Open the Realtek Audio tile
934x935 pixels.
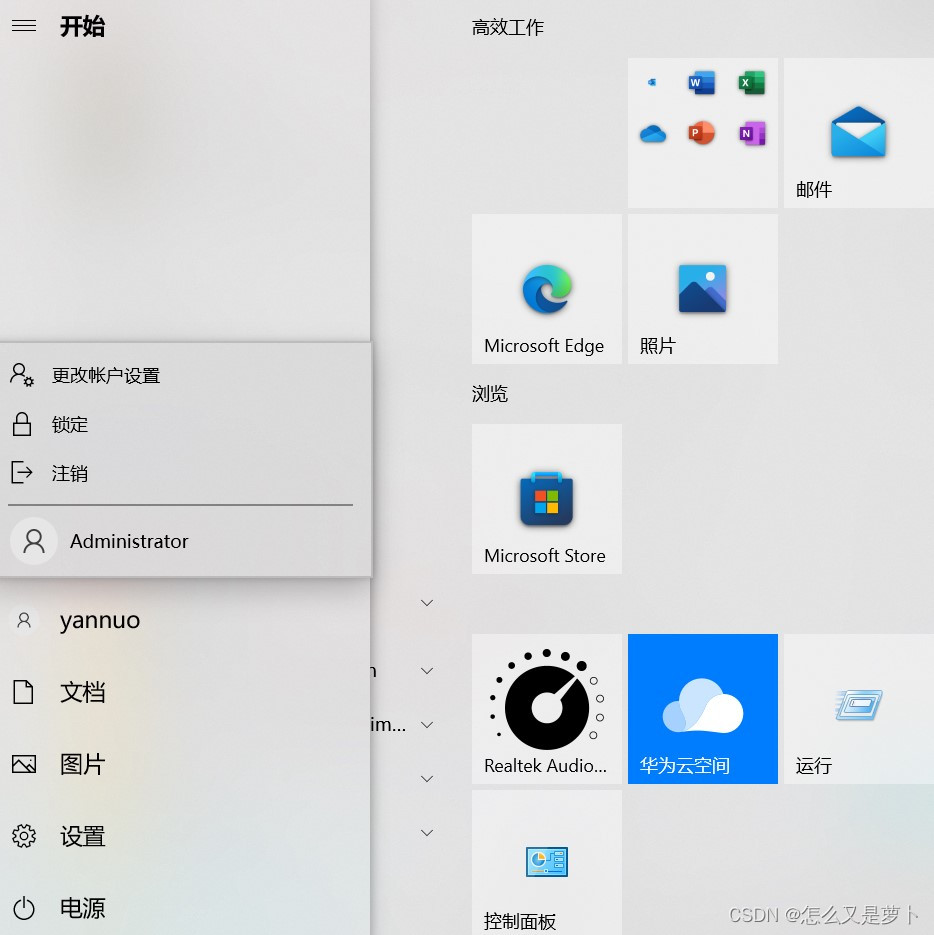click(547, 709)
